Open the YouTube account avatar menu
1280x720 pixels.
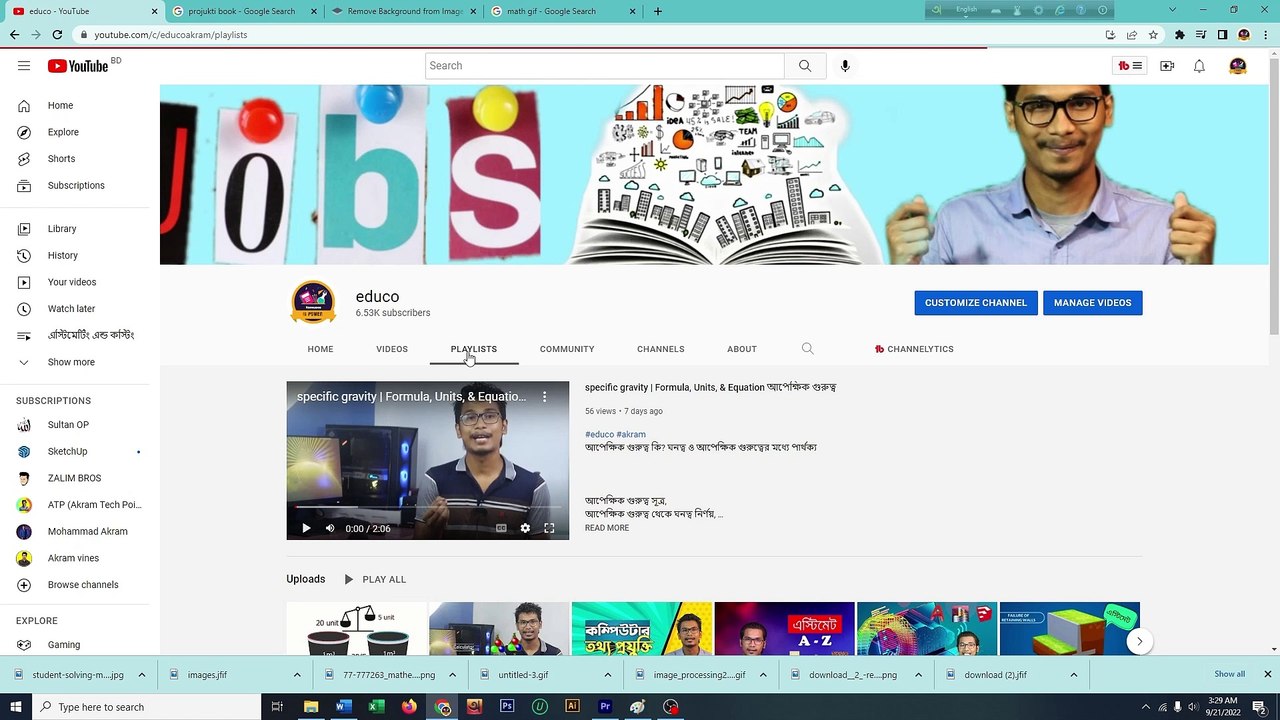point(1238,66)
